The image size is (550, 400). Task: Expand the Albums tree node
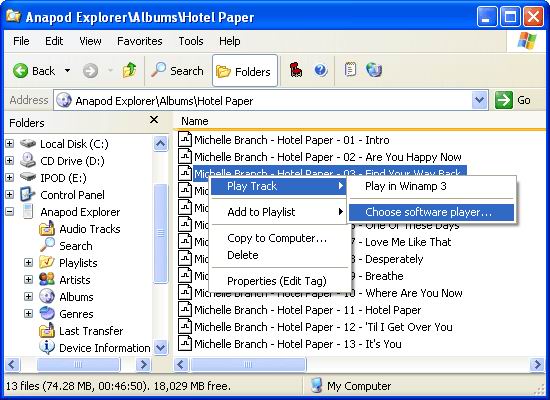point(28,296)
